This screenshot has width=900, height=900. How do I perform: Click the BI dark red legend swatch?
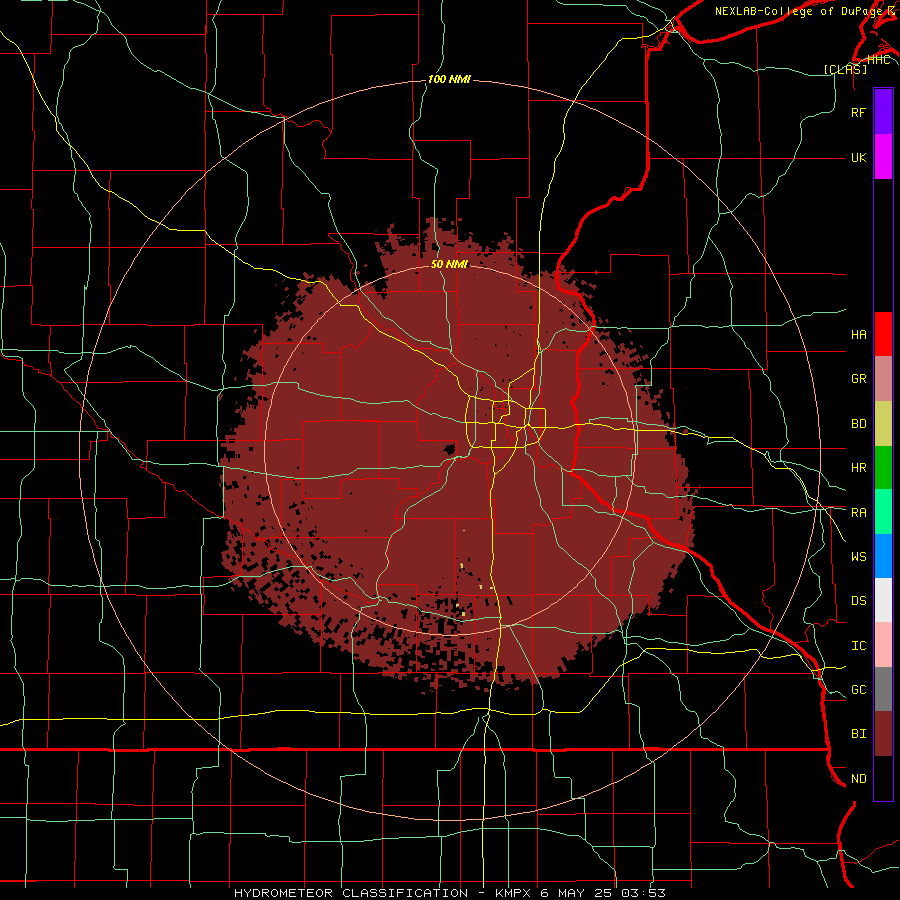point(883,734)
